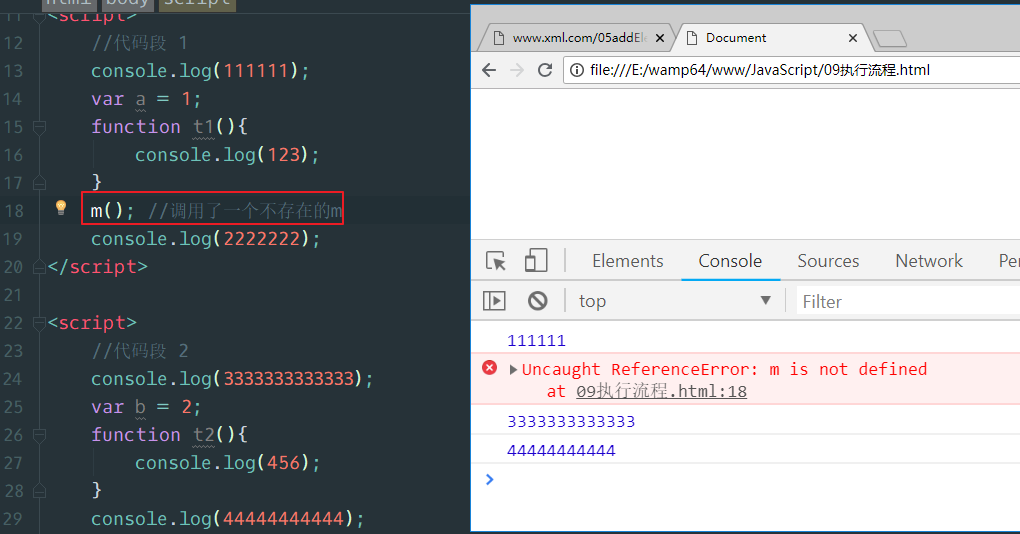This screenshot has height=534, width=1020.
Task: Click the m() call on line 18
Action: coord(112,211)
